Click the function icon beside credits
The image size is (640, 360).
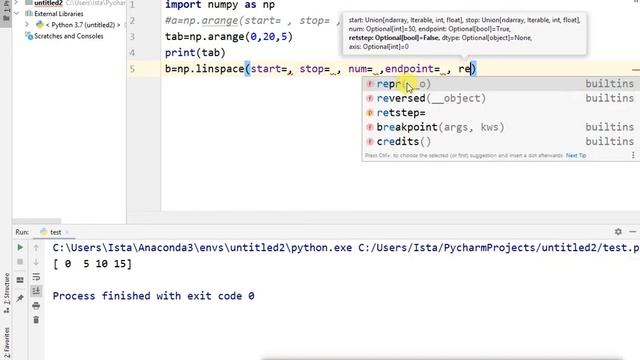coord(370,142)
